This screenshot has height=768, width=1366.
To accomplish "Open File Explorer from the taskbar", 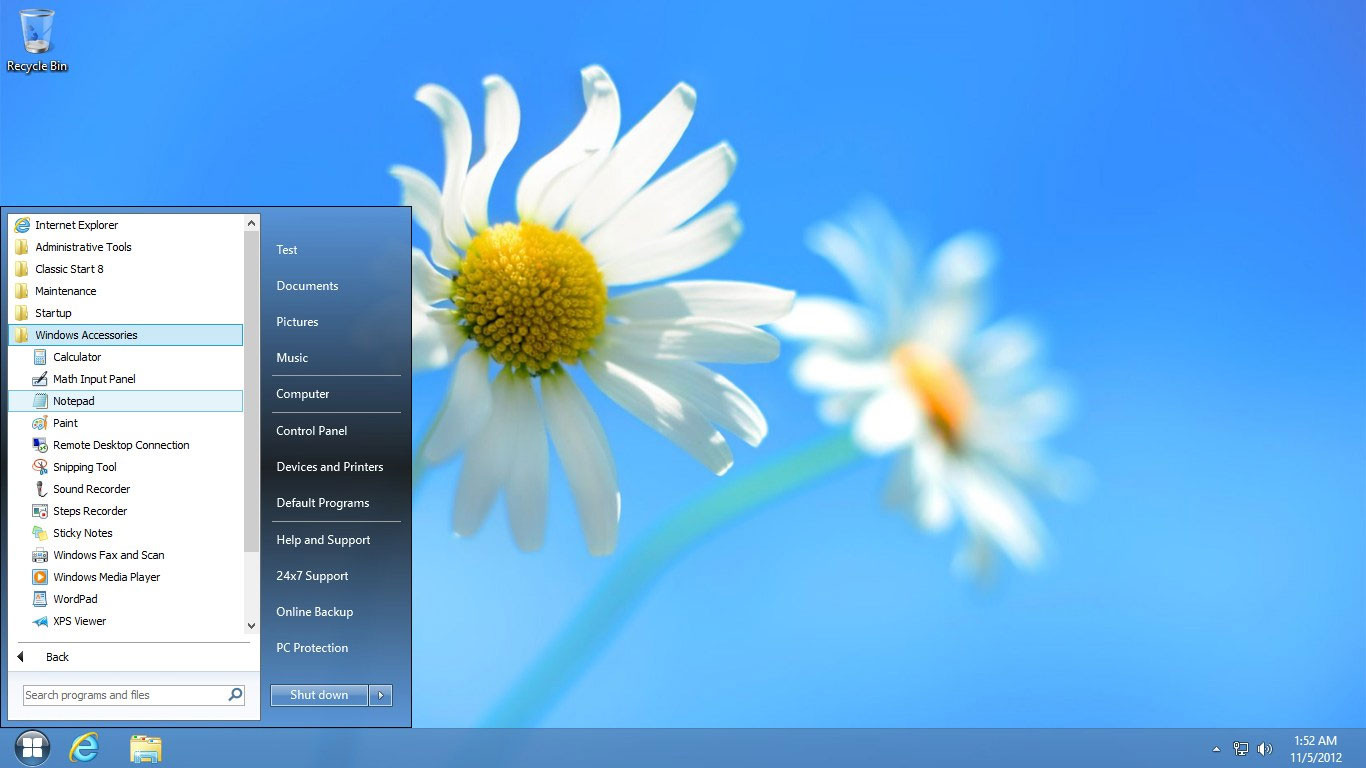I will tap(146, 749).
